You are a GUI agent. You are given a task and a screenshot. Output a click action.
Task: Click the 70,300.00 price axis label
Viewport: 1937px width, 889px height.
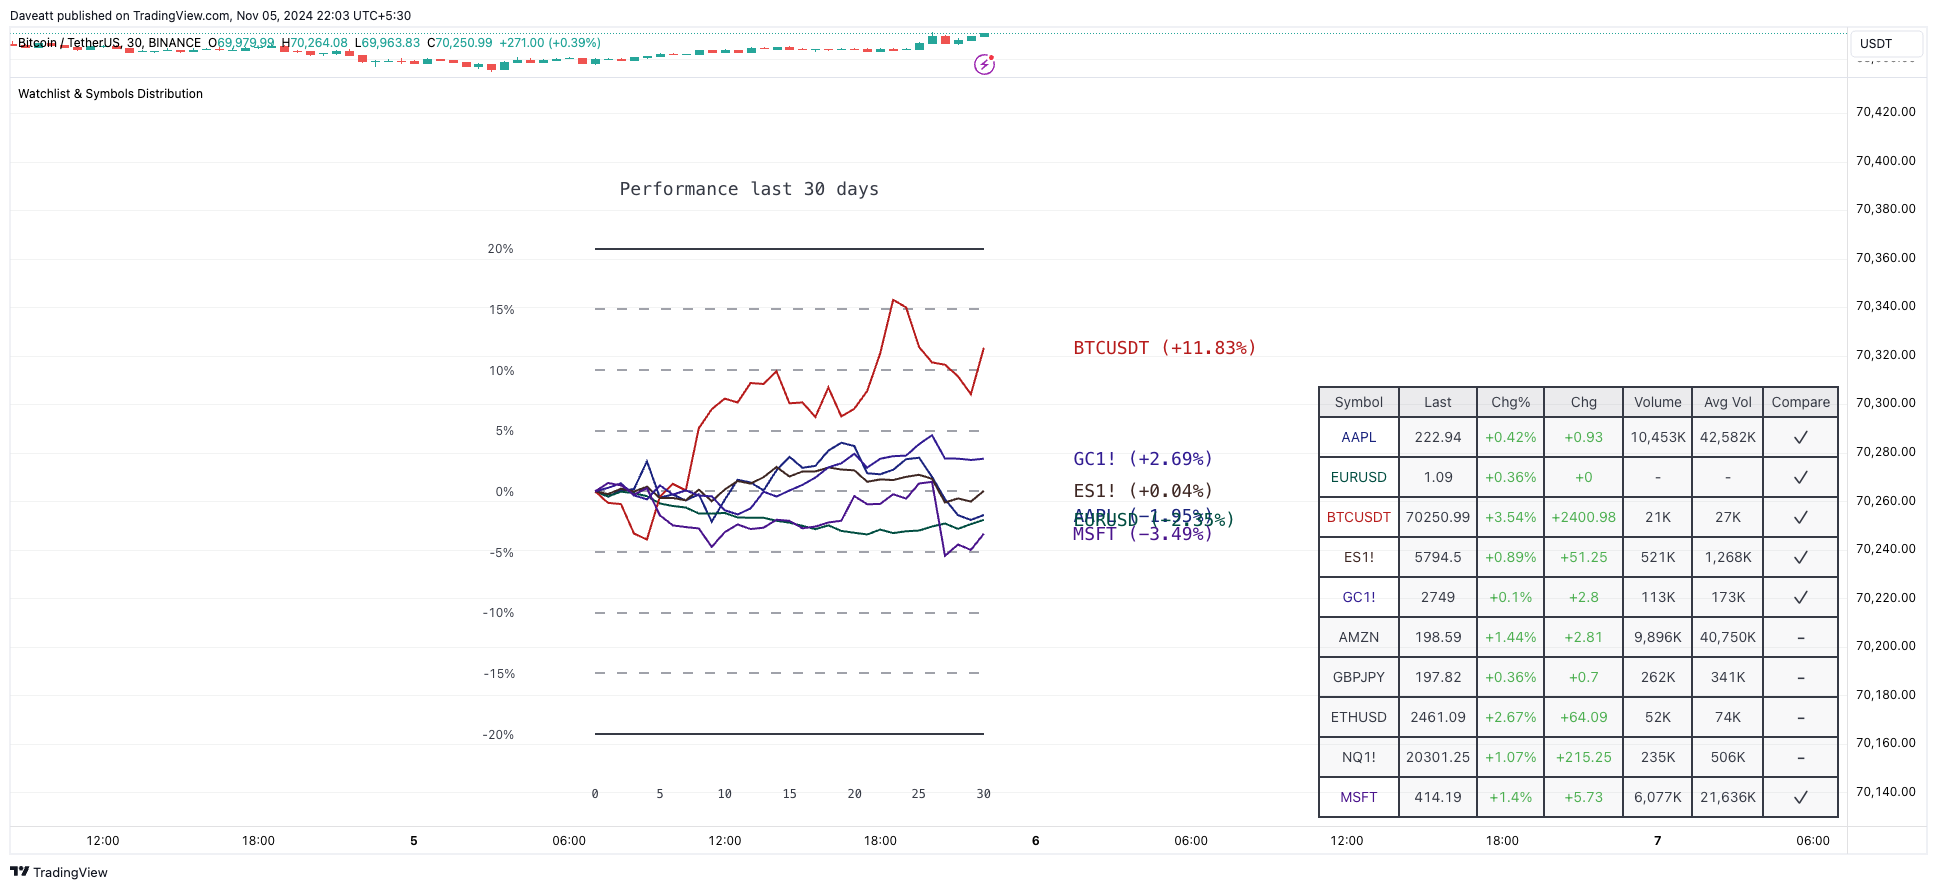[1885, 403]
